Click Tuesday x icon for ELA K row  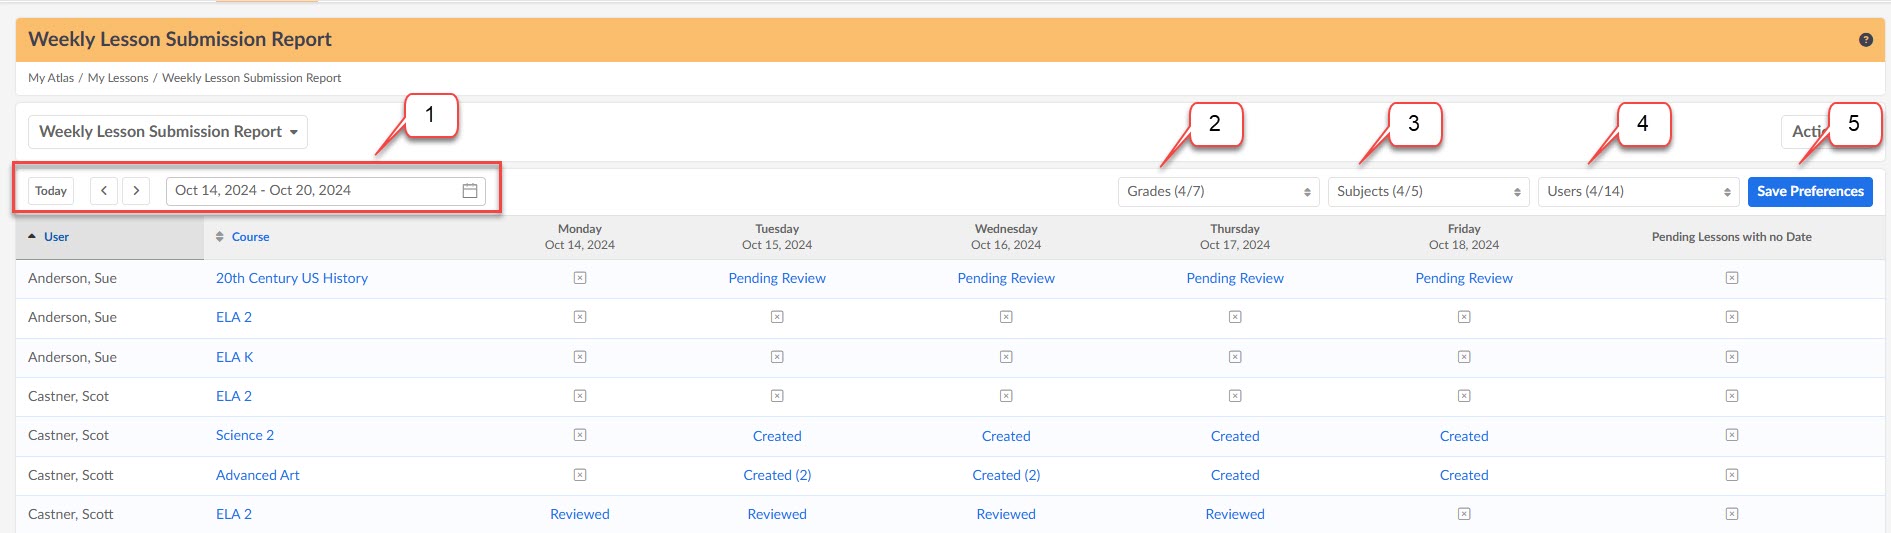coord(777,357)
